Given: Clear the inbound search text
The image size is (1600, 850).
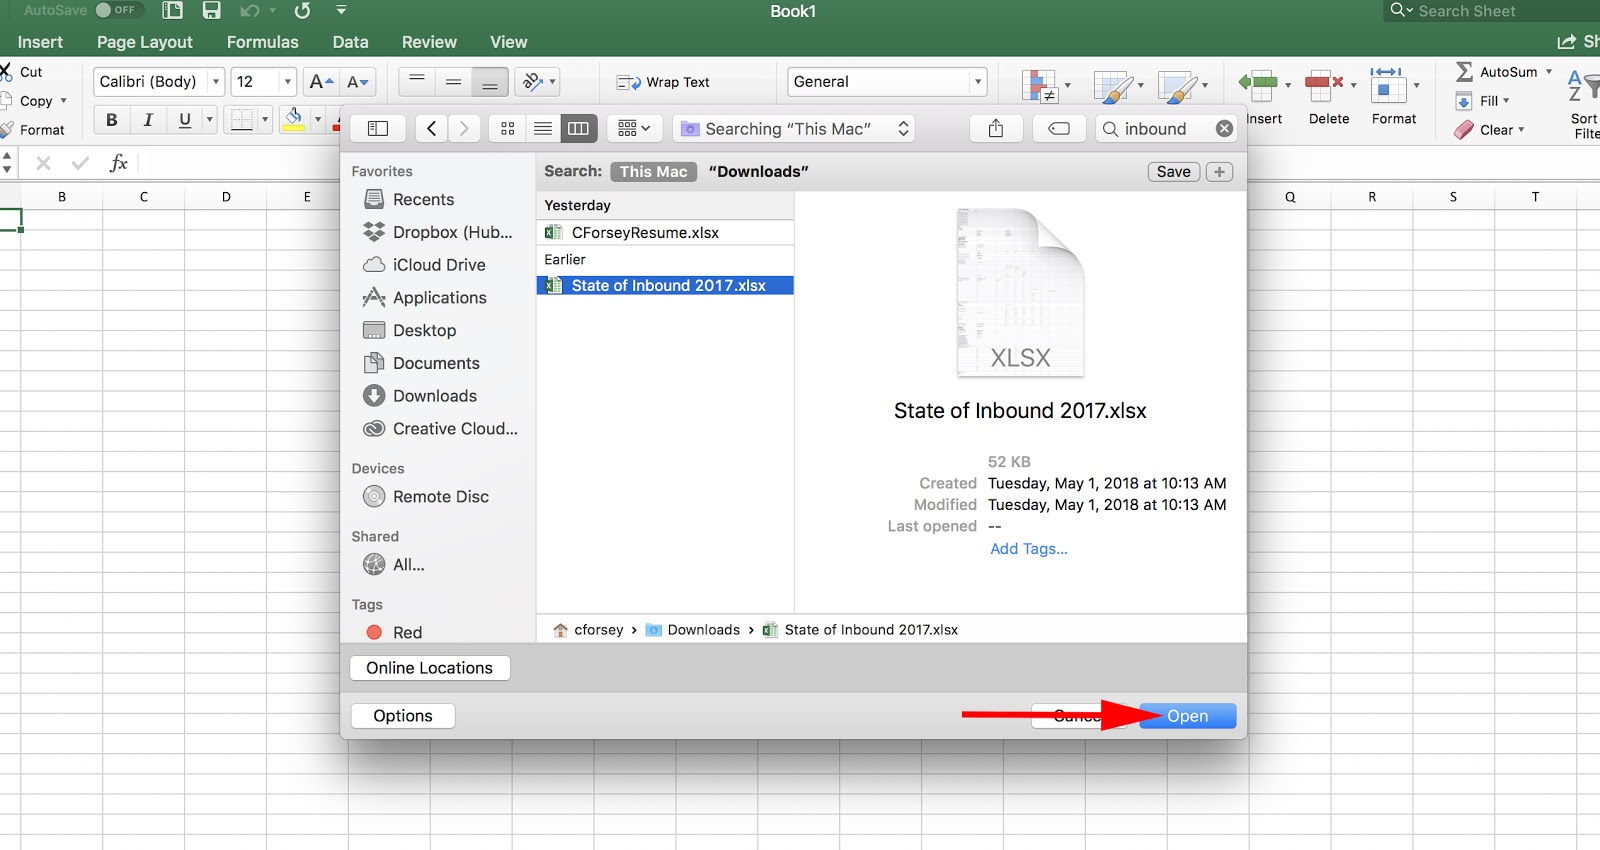Looking at the screenshot, I should pos(1224,129).
